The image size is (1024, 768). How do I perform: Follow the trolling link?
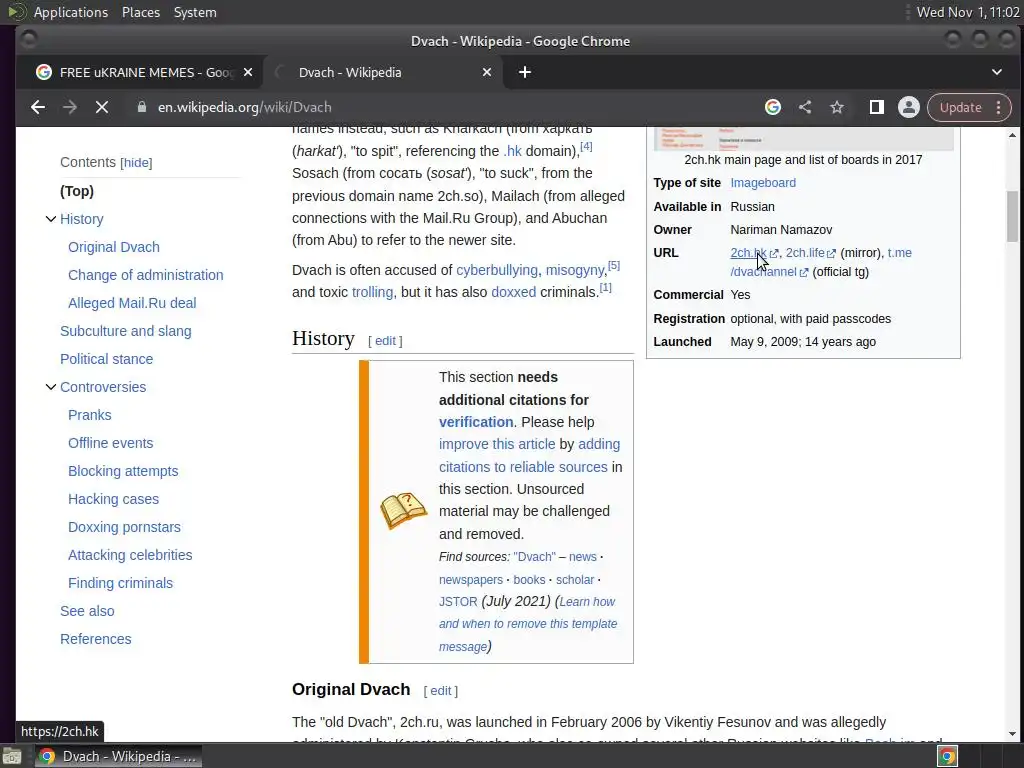click(372, 292)
